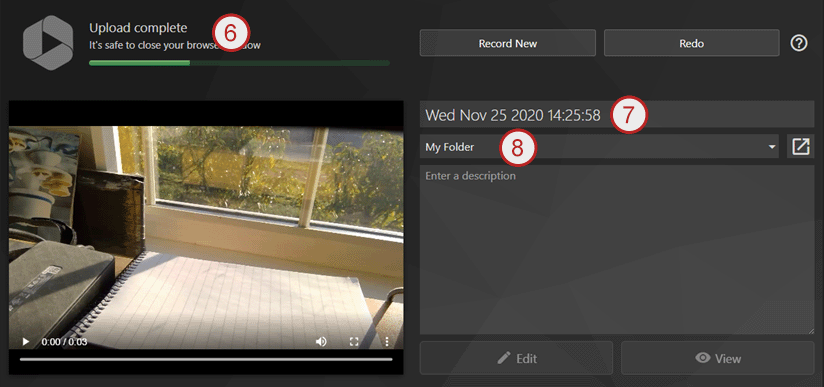This screenshot has height=387, width=824.
Task: Click the pencil icon on Edit
Action: coord(504,358)
